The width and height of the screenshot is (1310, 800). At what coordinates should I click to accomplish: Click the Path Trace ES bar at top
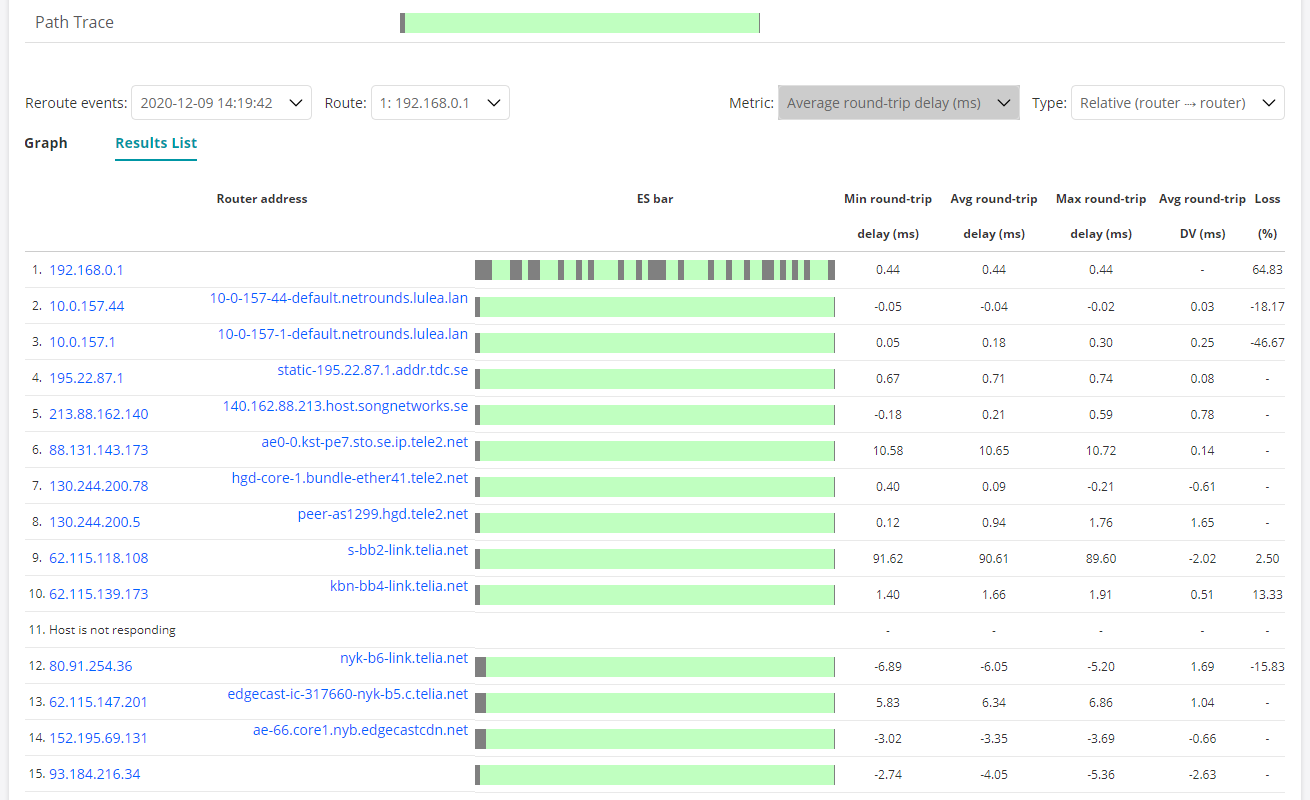(x=580, y=23)
